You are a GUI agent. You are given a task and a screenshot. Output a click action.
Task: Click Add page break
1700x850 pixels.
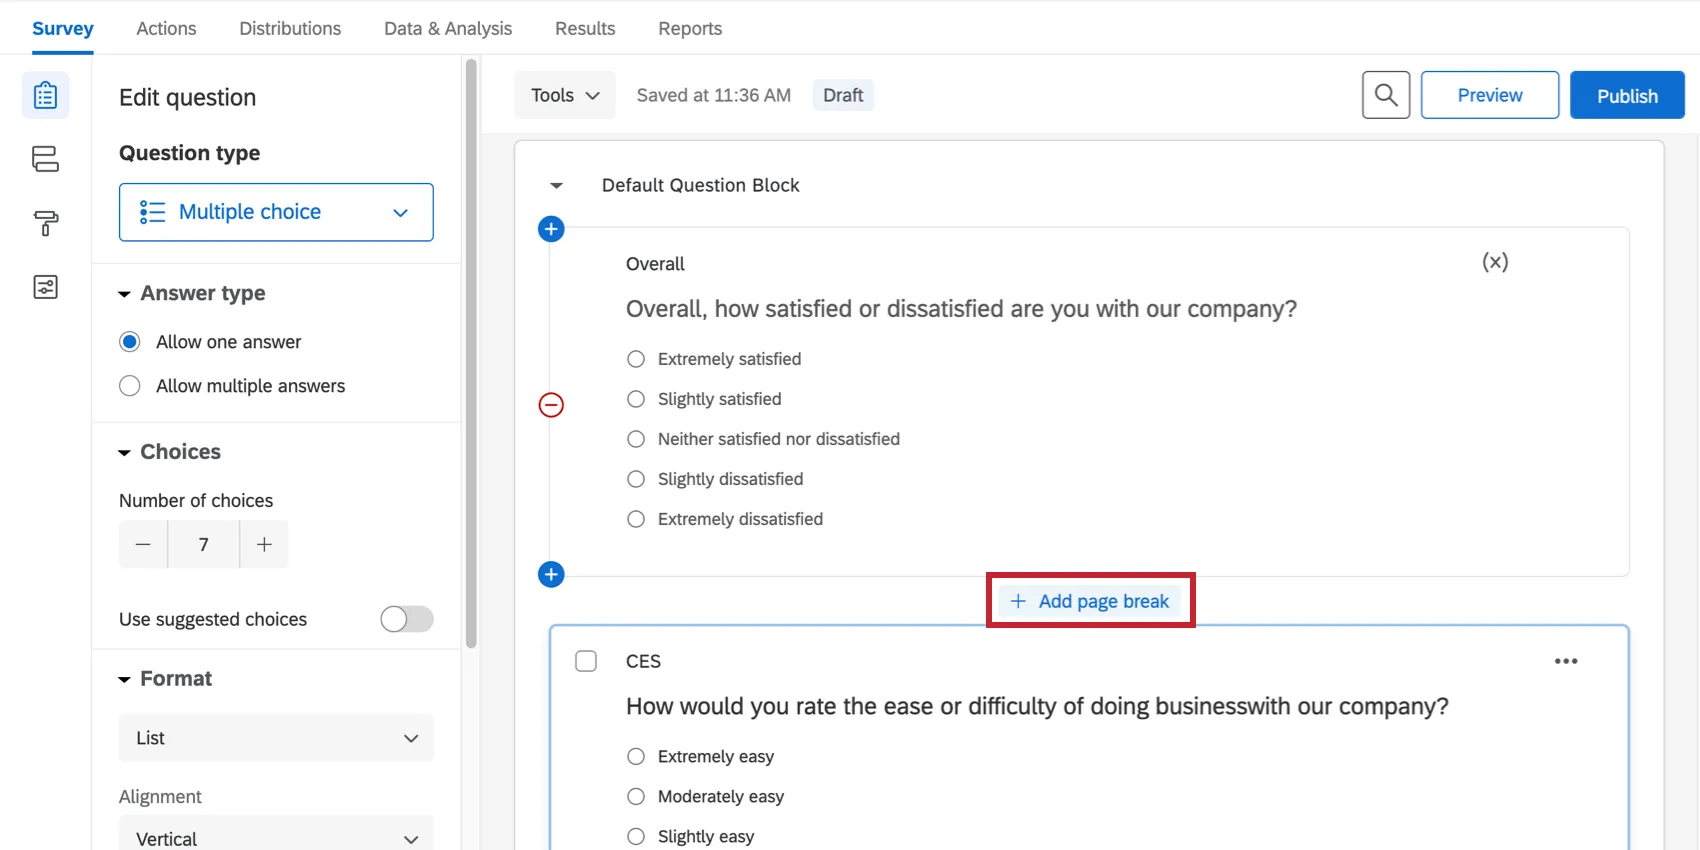(x=1090, y=601)
